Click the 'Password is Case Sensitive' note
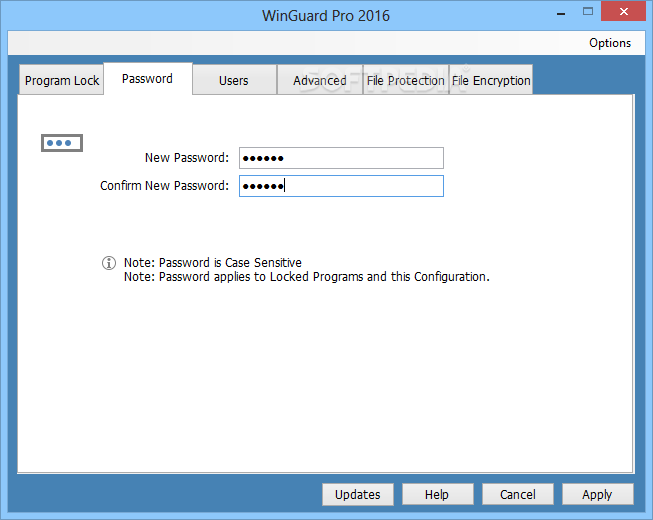 pos(212,263)
